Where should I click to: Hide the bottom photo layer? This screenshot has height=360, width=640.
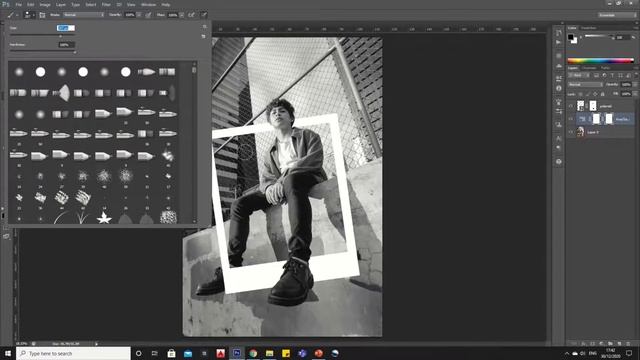[571, 132]
